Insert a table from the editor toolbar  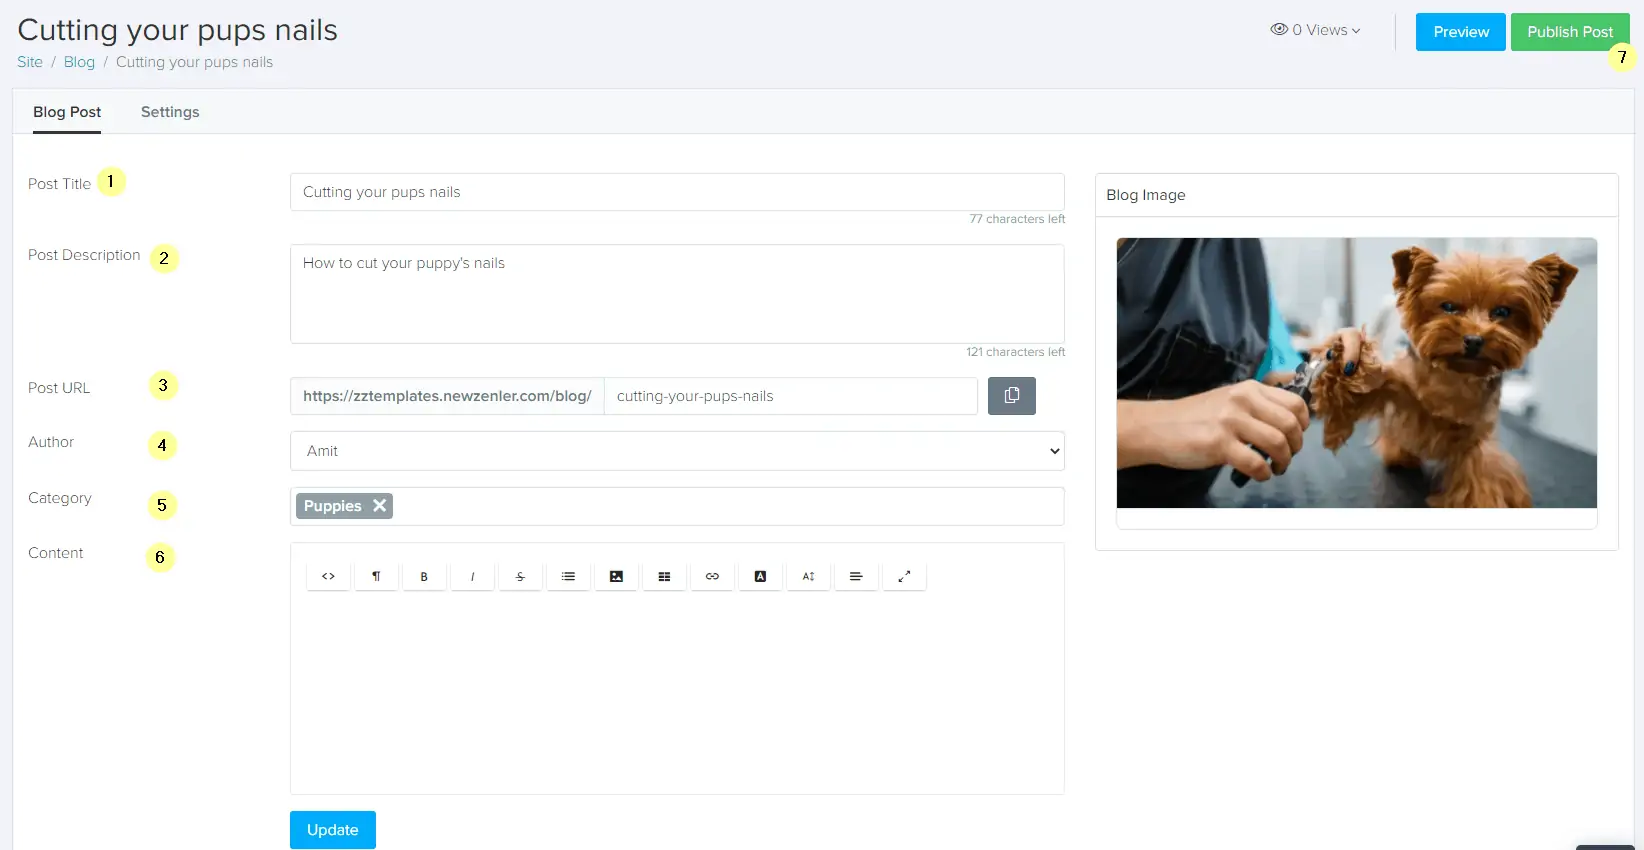coord(664,577)
